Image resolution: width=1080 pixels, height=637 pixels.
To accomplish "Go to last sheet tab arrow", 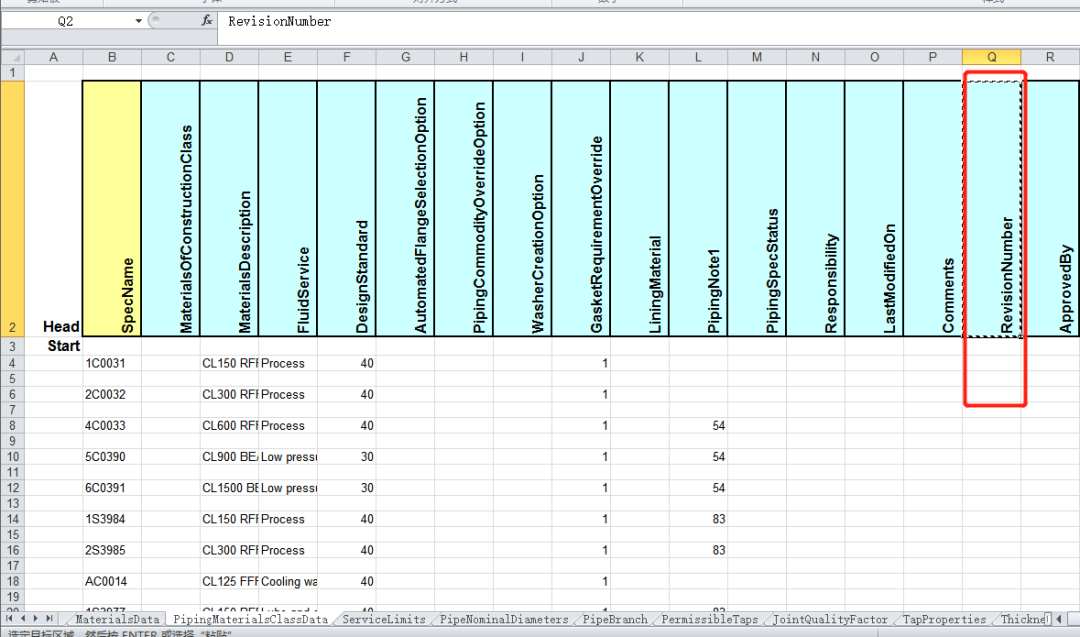I will coord(48,618).
